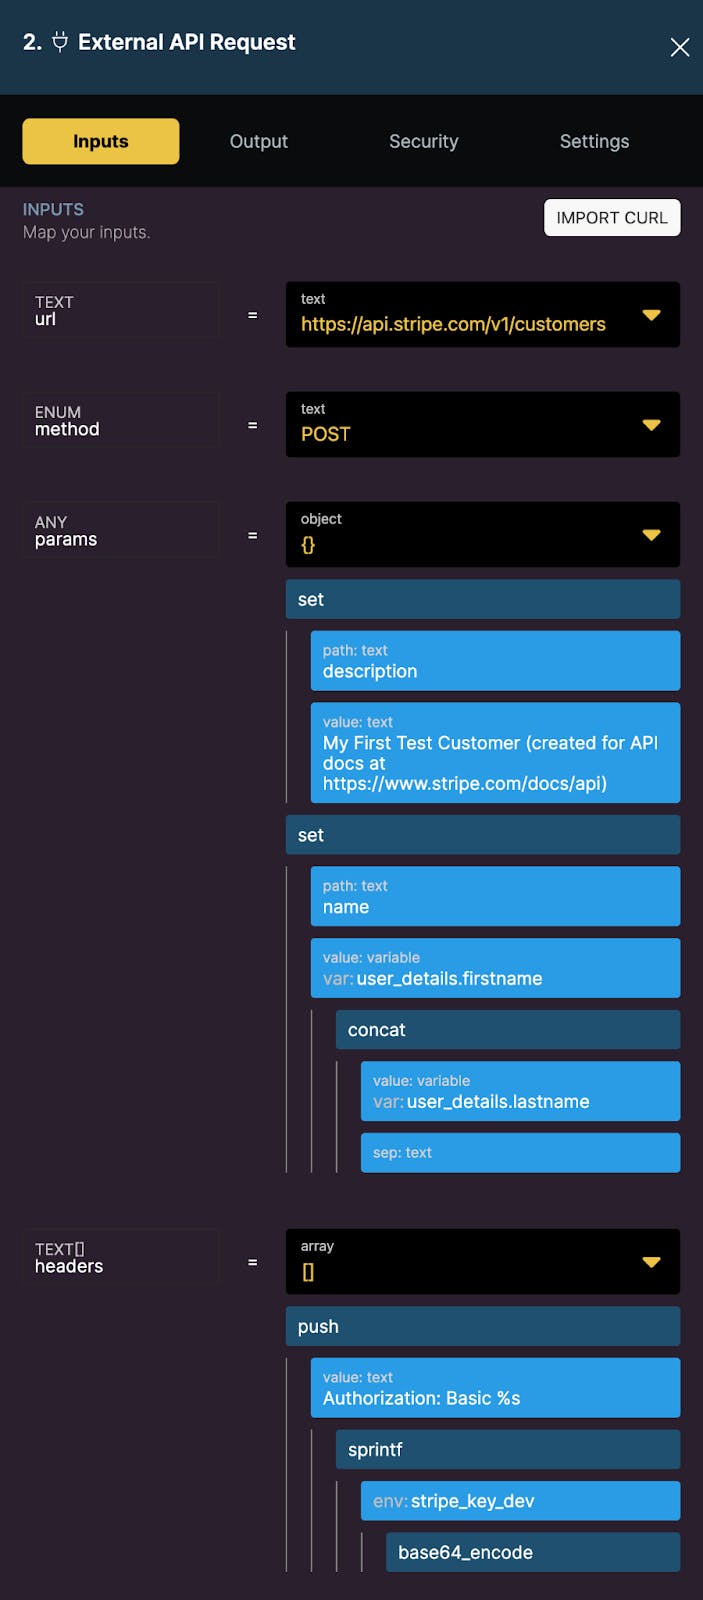This screenshot has height=1600, width=703.
Task: Click the Import cURL button
Action: (x=612, y=218)
